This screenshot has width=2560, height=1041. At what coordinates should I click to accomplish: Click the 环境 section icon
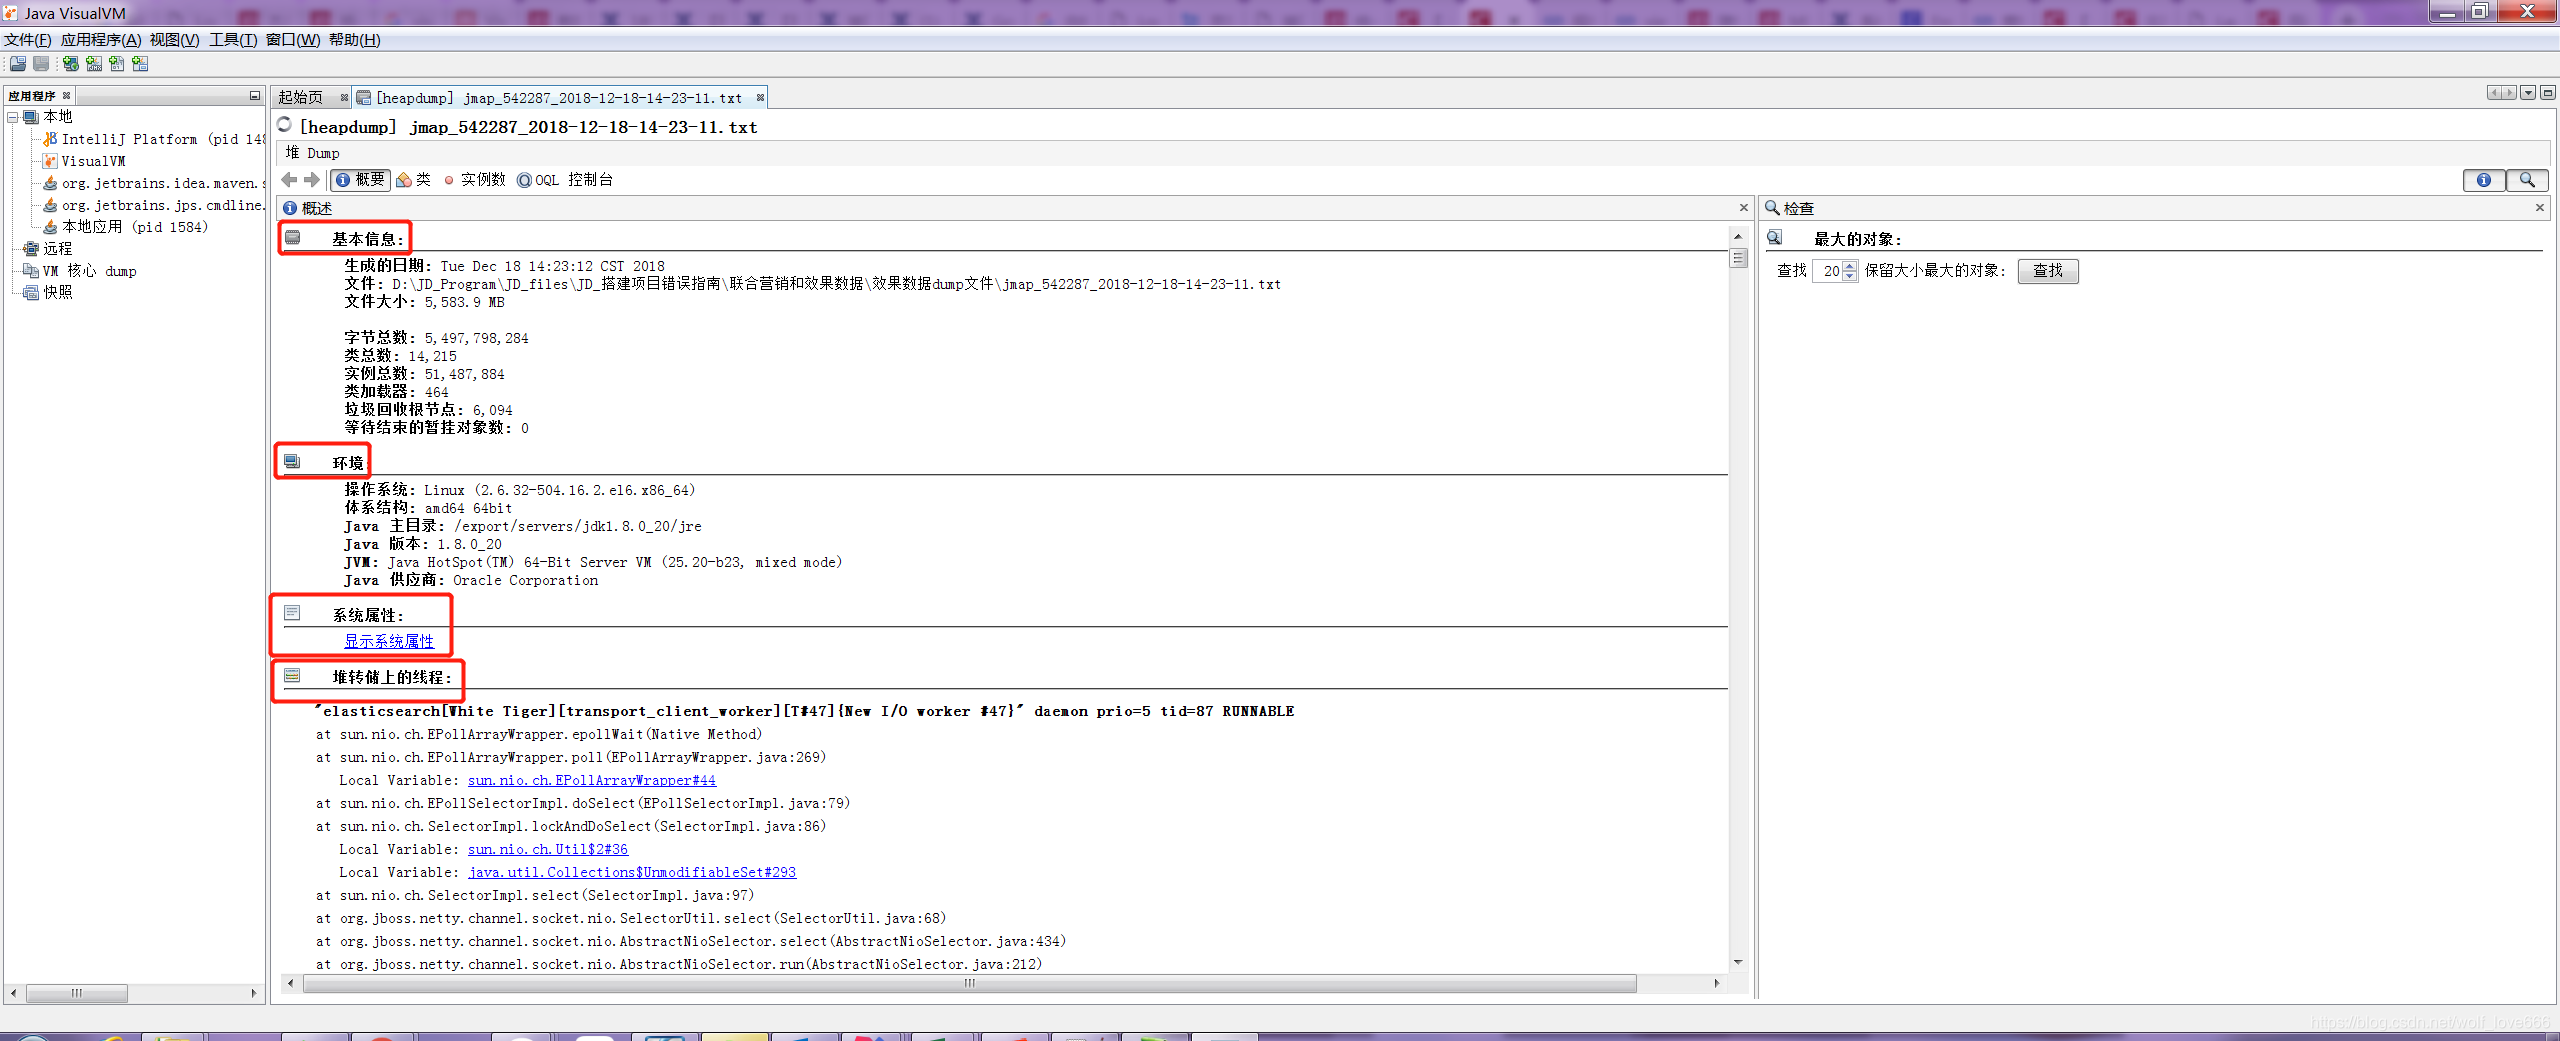pos(292,461)
